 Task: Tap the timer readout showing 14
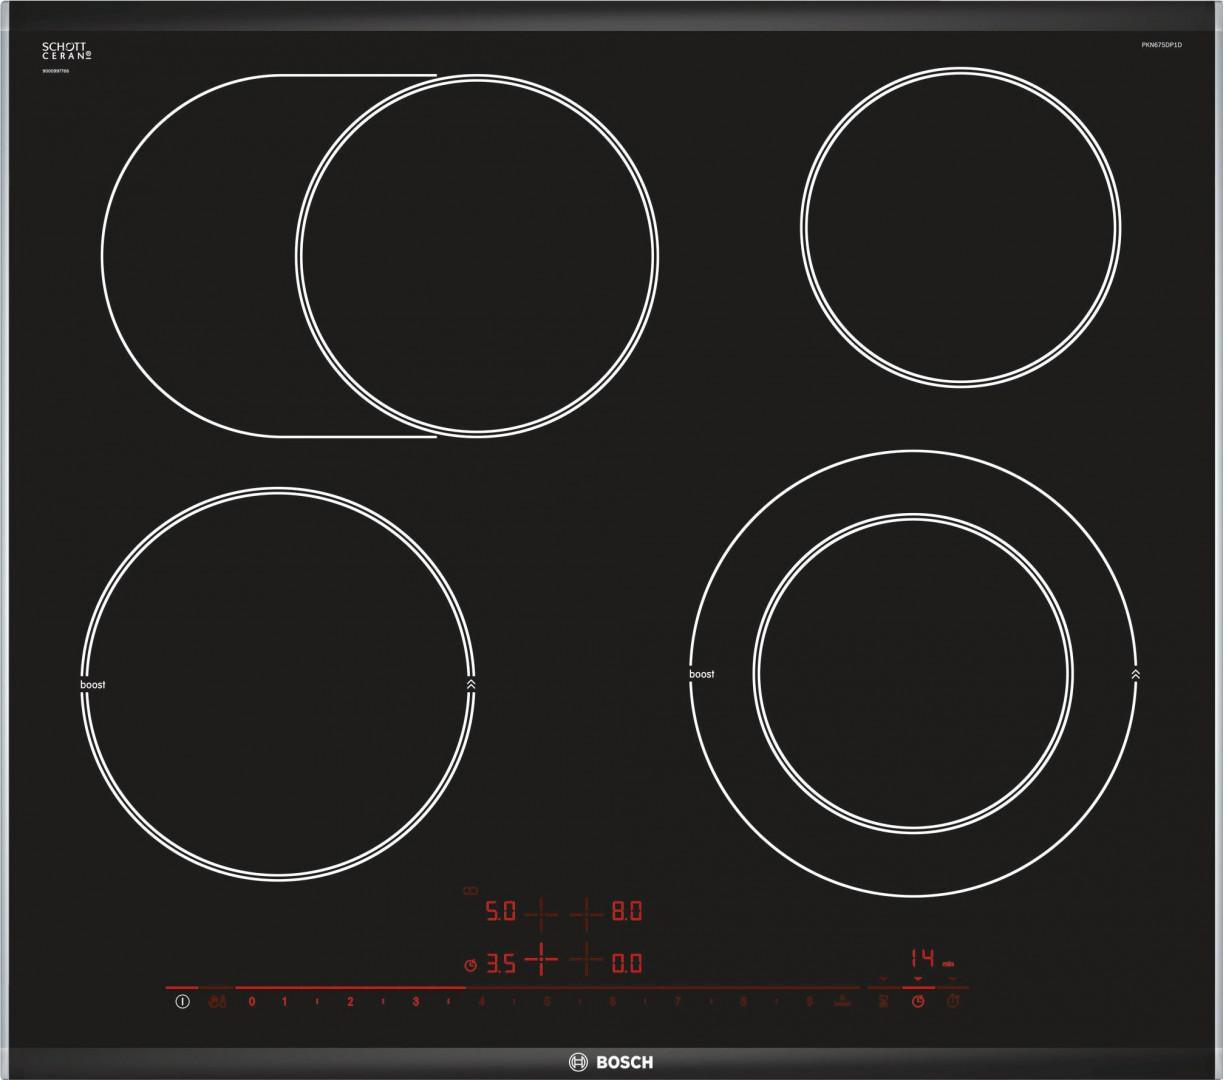point(922,957)
